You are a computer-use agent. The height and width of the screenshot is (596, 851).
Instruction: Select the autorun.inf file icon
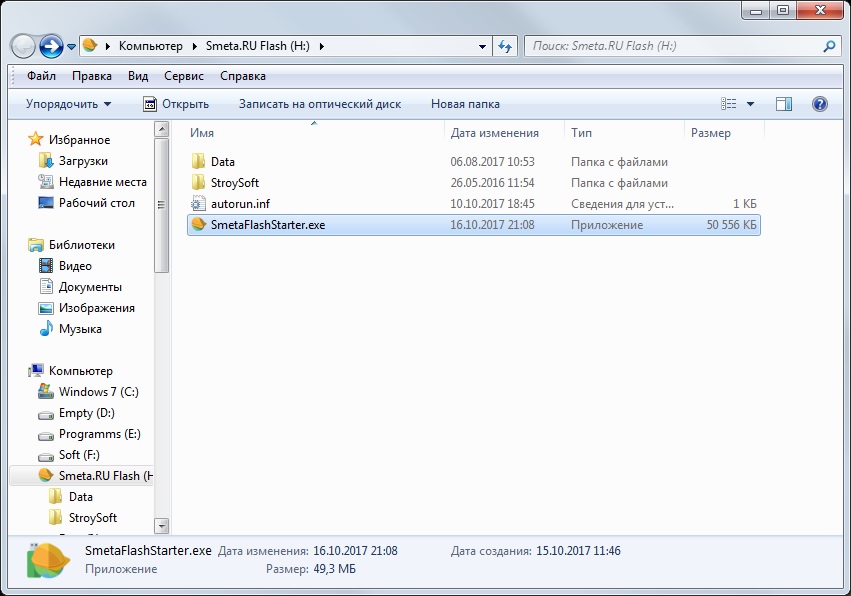(199, 204)
